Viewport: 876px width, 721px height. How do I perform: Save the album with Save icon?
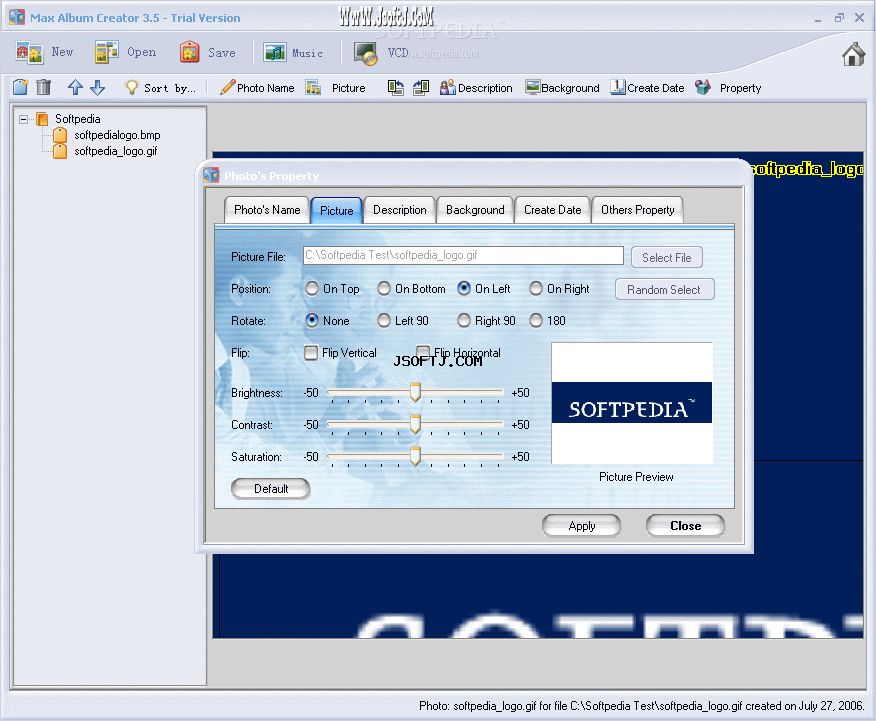click(189, 52)
